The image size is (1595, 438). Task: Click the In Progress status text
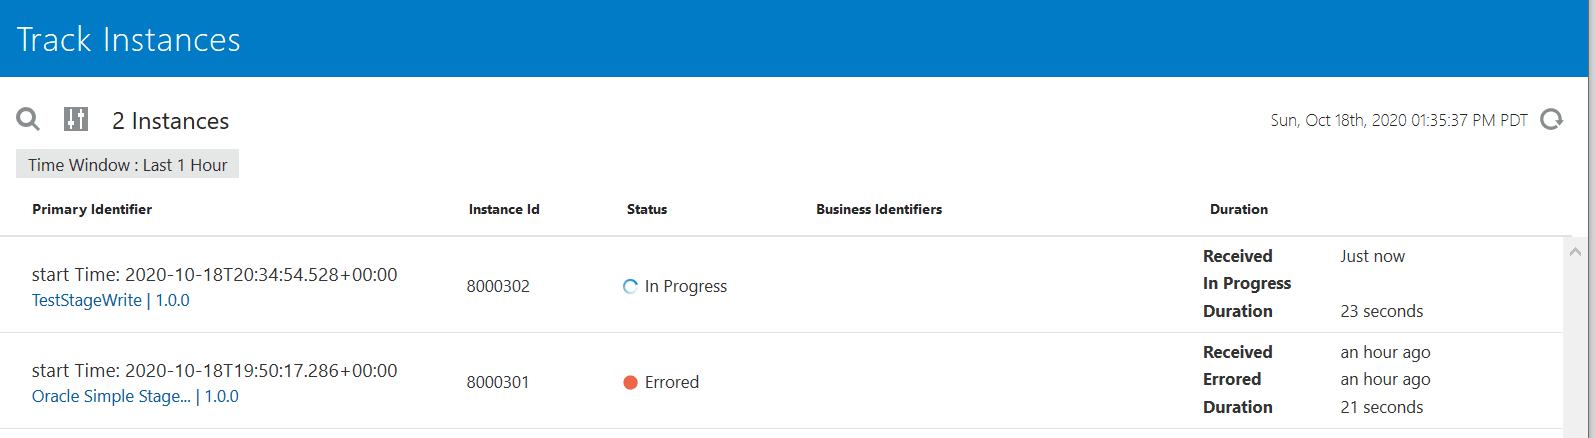point(686,286)
